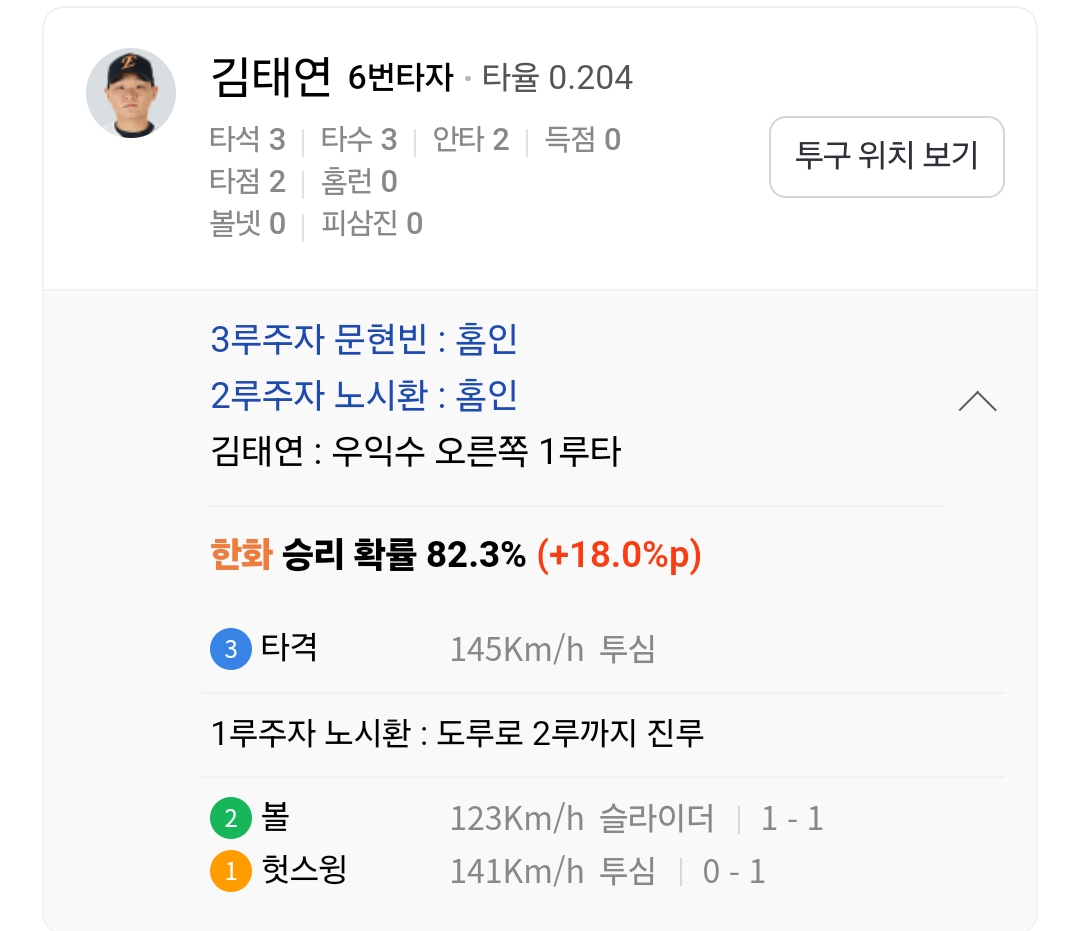The width and height of the screenshot is (1080, 931).
Task: Click the green pitch number 2 circle
Action: point(230,820)
